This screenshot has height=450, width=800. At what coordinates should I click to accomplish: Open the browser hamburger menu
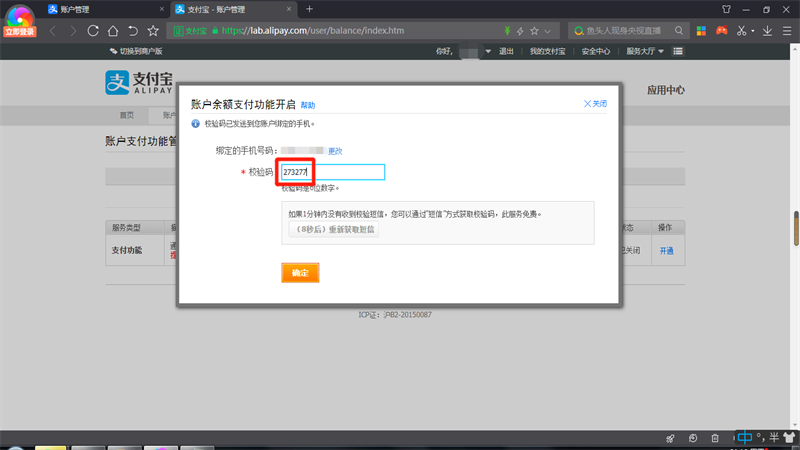pyautogui.click(x=787, y=31)
